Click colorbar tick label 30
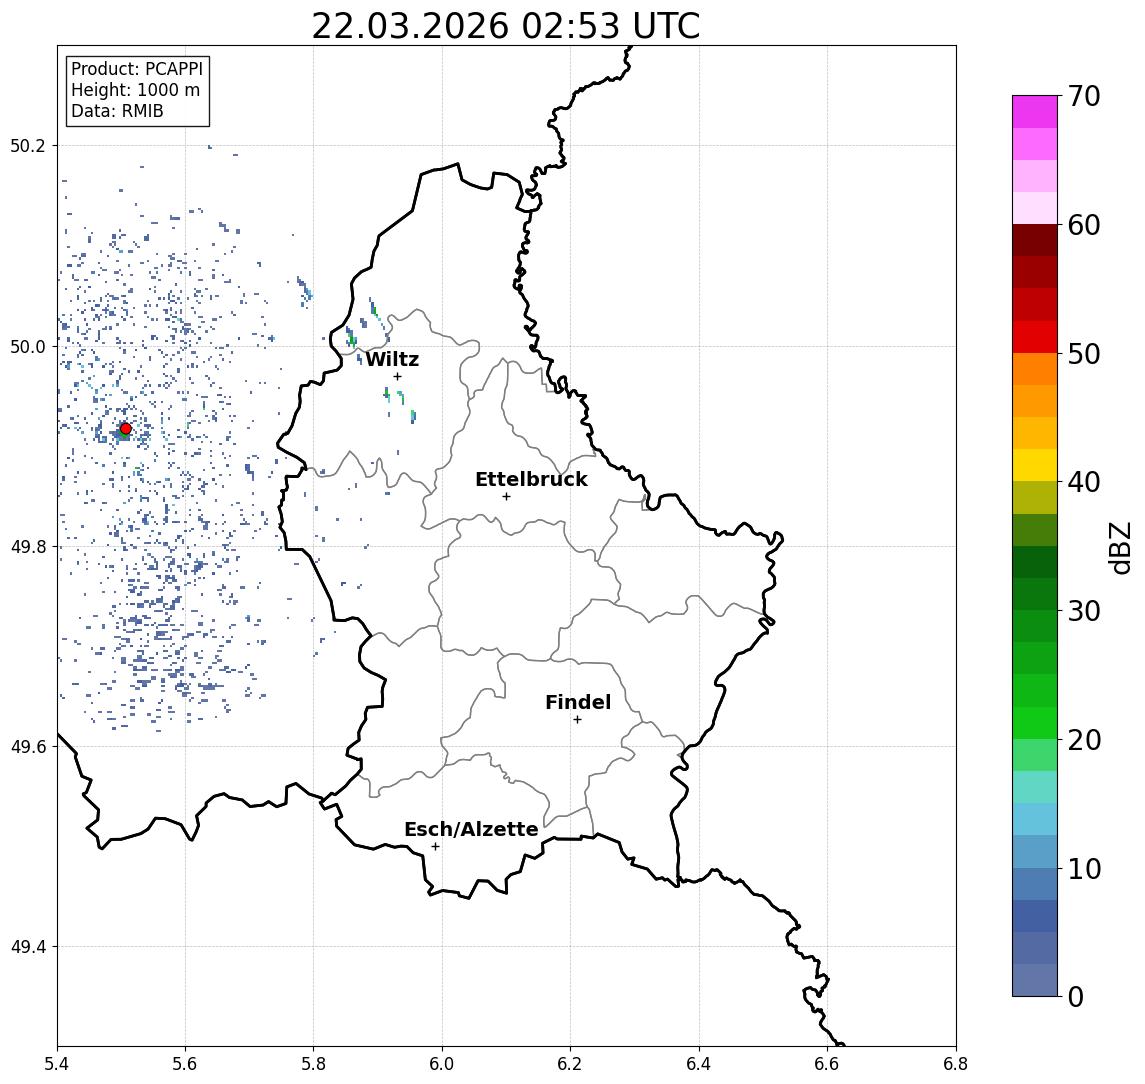Viewport: 1145px width, 1084px height. (1084, 611)
